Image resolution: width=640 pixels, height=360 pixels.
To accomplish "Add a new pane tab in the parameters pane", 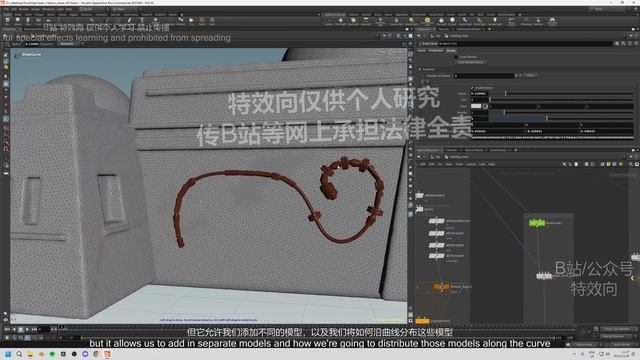I will point(489,29).
